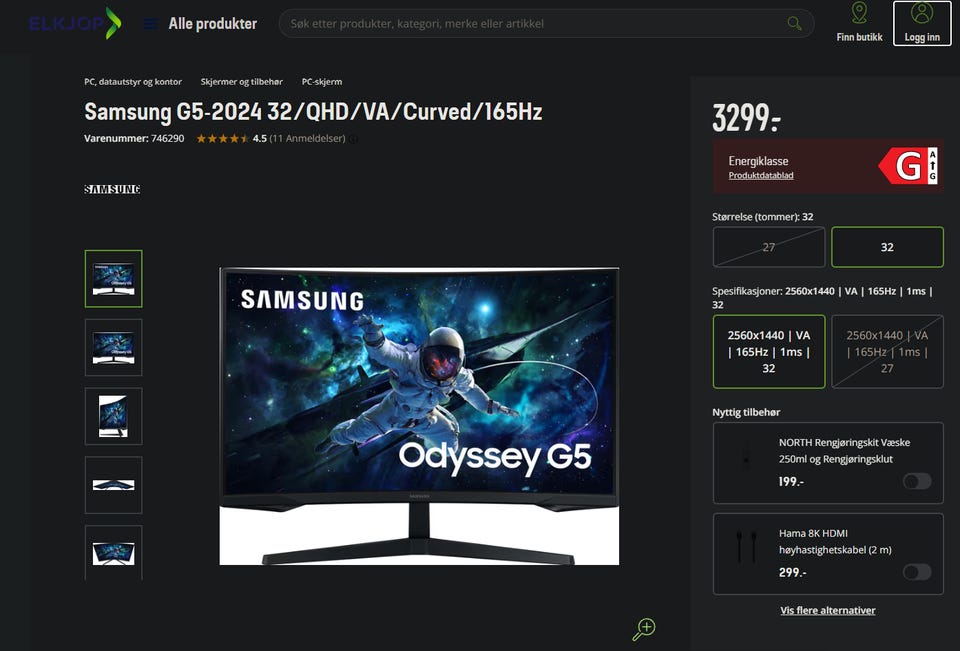Enable NORTH Rengjøringskit accessory toggle
Screen dimensions: 960x651
pyautogui.click(x=917, y=481)
